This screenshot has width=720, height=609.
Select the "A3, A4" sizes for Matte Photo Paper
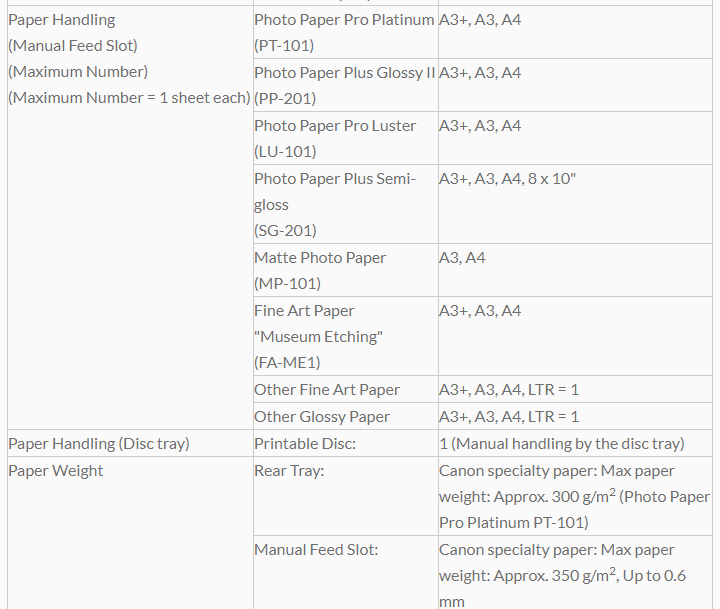462,258
